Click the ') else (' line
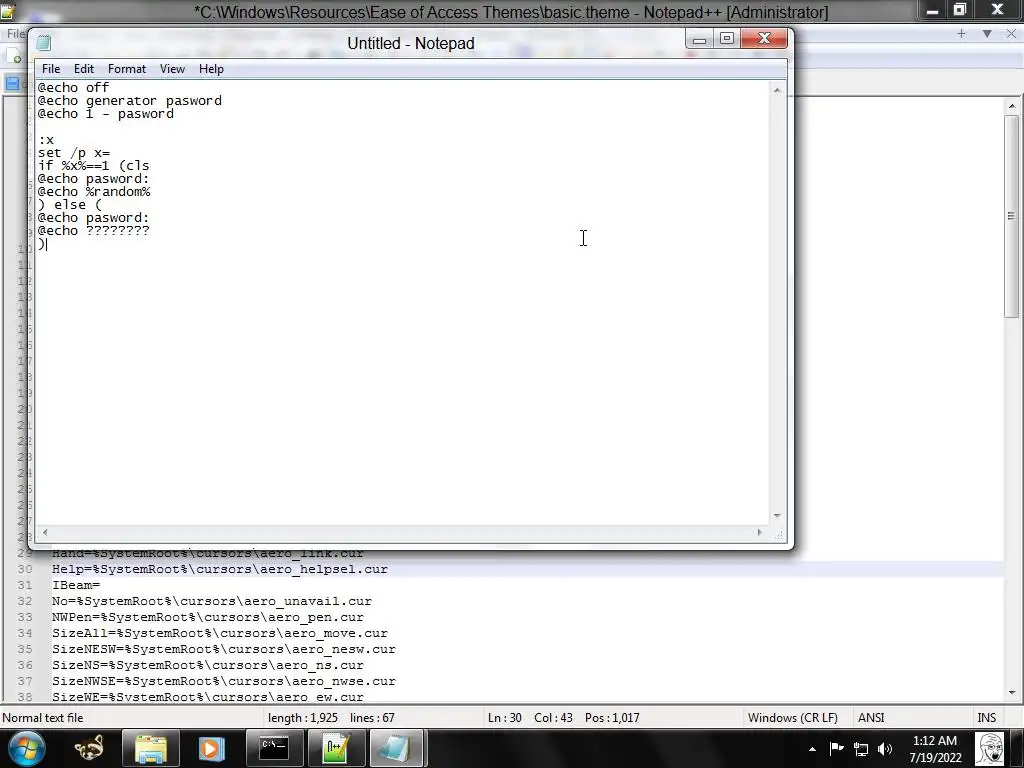 click(x=70, y=205)
